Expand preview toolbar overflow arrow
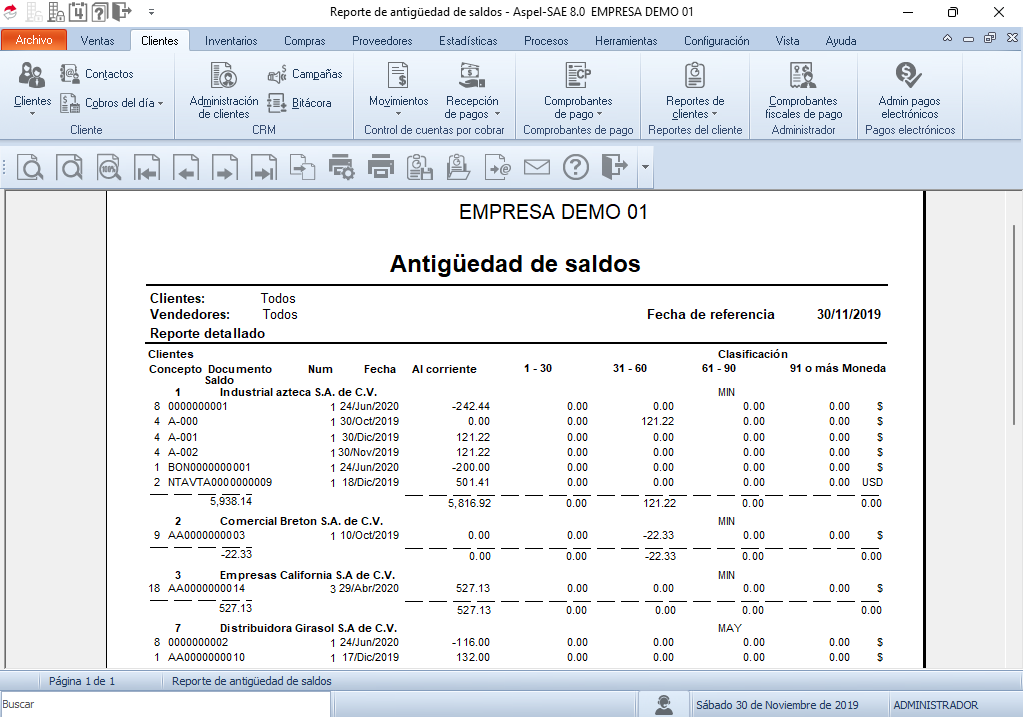This screenshot has width=1023, height=717. point(645,168)
